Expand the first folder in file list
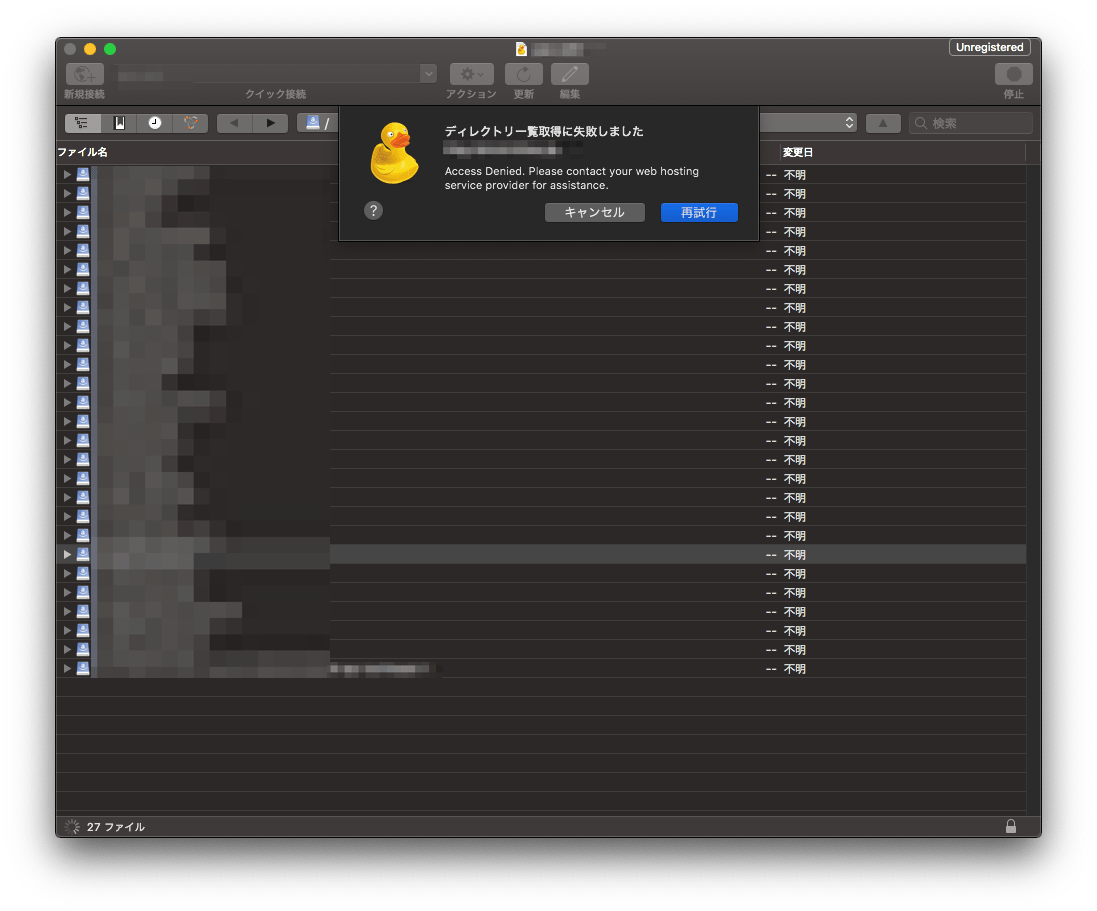The height and width of the screenshot is (911, 1097). click(67, 174)
